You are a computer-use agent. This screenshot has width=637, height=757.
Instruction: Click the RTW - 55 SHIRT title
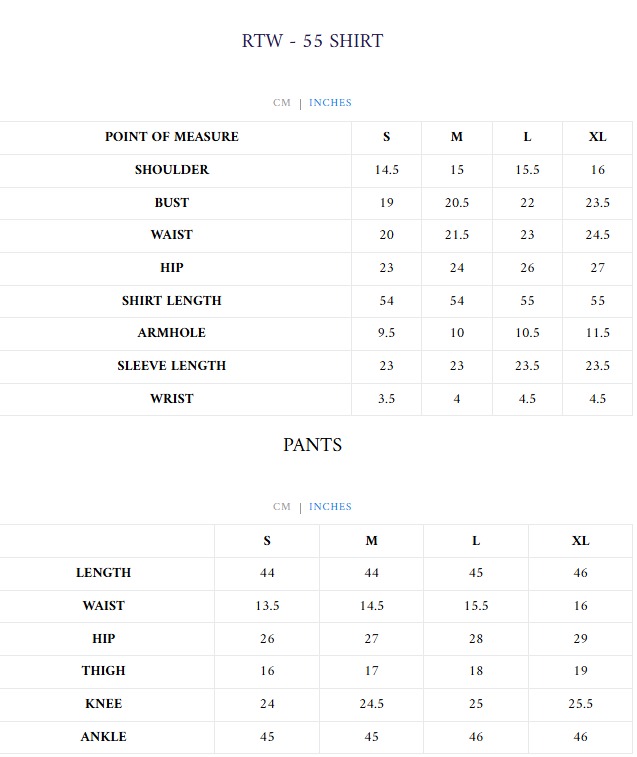coord(312,41)
